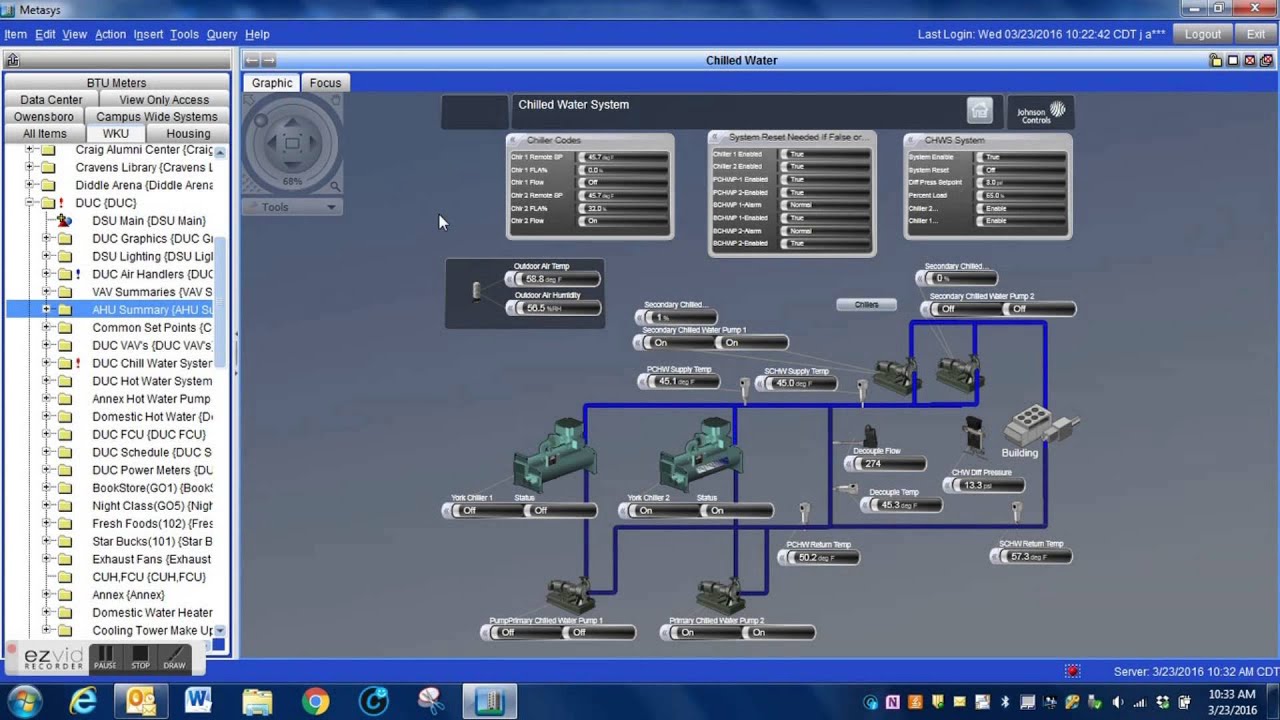Expand Diddle Arena tree node
This screenshot has width=1280, height=720.
pos(29,185)
